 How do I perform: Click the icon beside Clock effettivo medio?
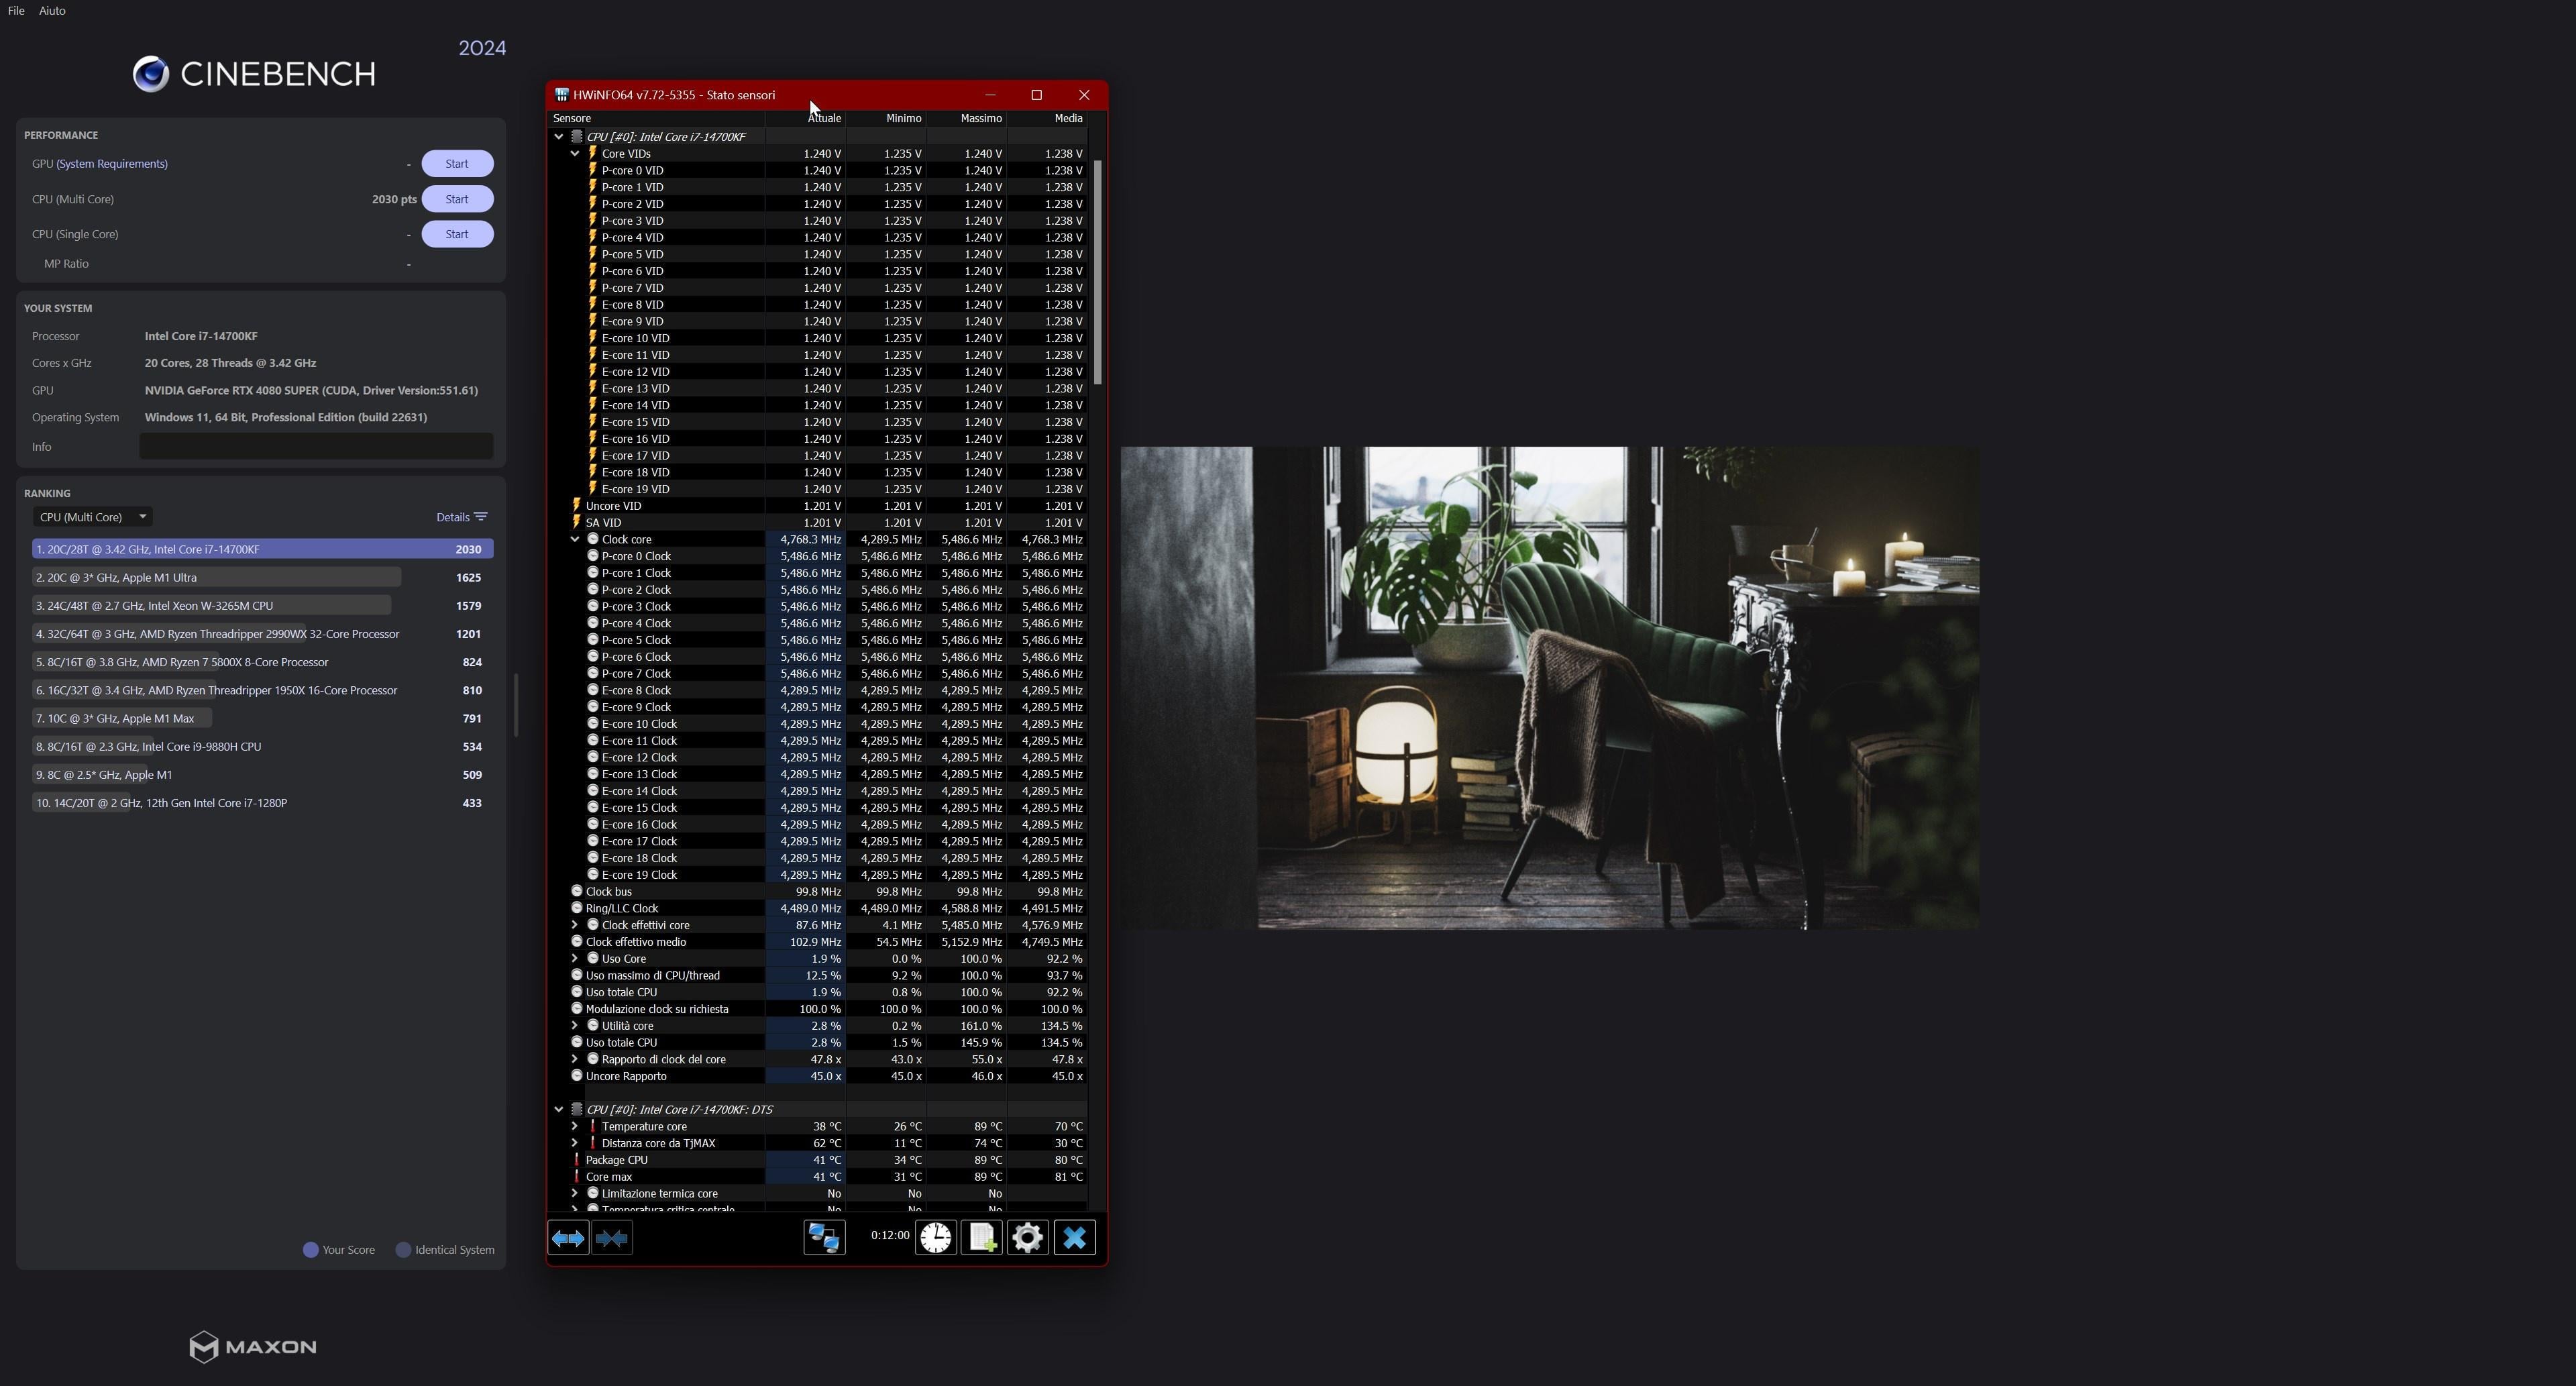click(577, 941)
